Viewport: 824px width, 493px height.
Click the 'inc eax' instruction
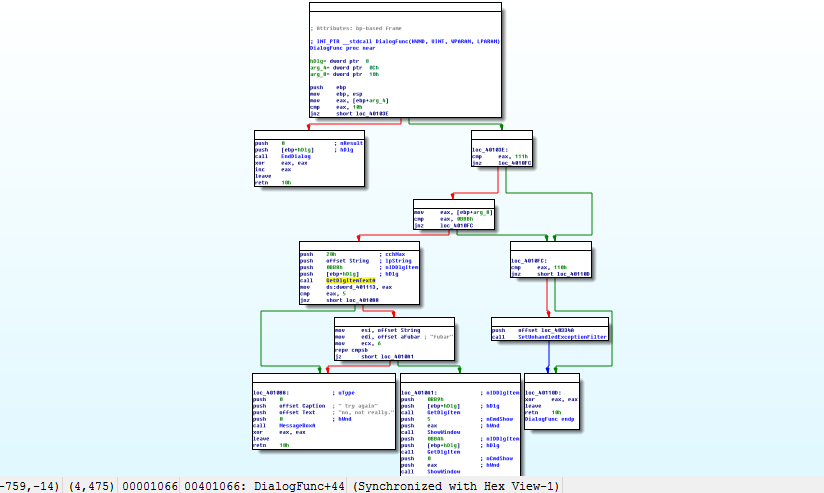click(x=273, y=169)
